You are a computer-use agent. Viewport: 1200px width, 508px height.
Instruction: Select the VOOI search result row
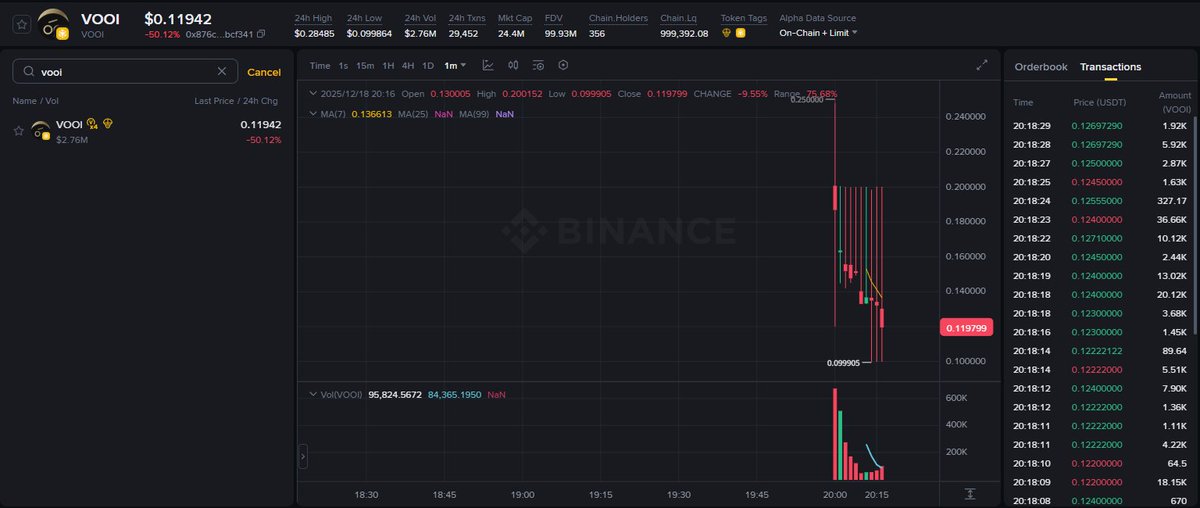pyautogui.click(x=147, y=131)
